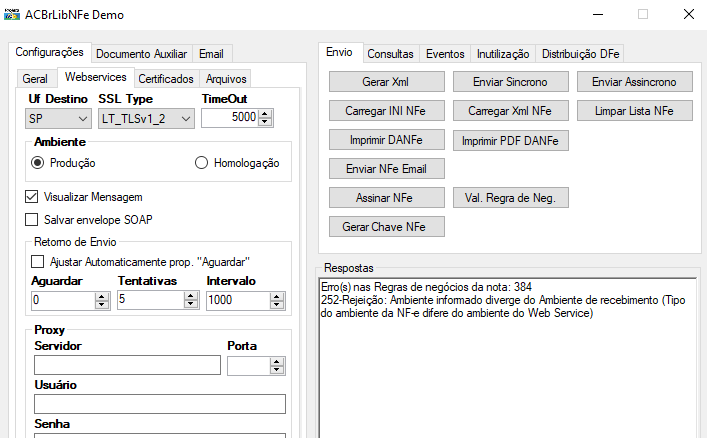Image resolution: width=707 pixels, height=438 pixels.
Task: Close the ACBrLibNFe Demo window
Action: tap(689, 14)
